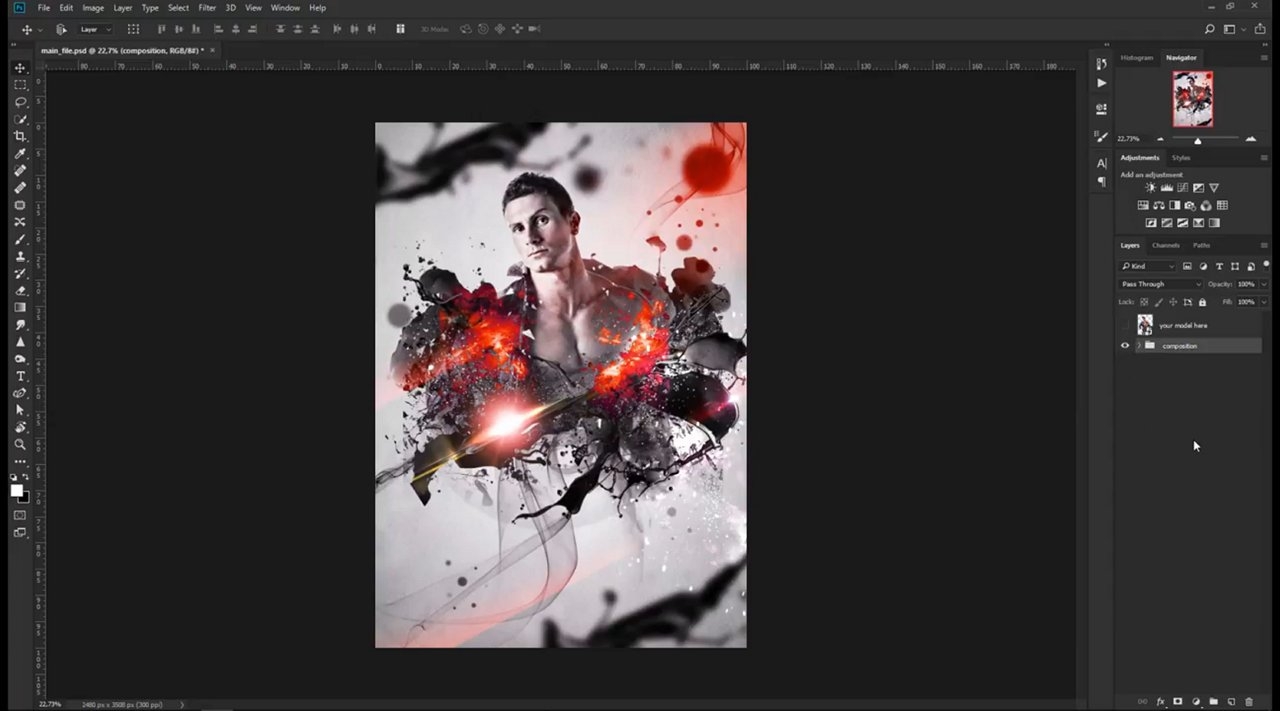Create a new layer
The image size is (1280, 711).
(1231, 702)
